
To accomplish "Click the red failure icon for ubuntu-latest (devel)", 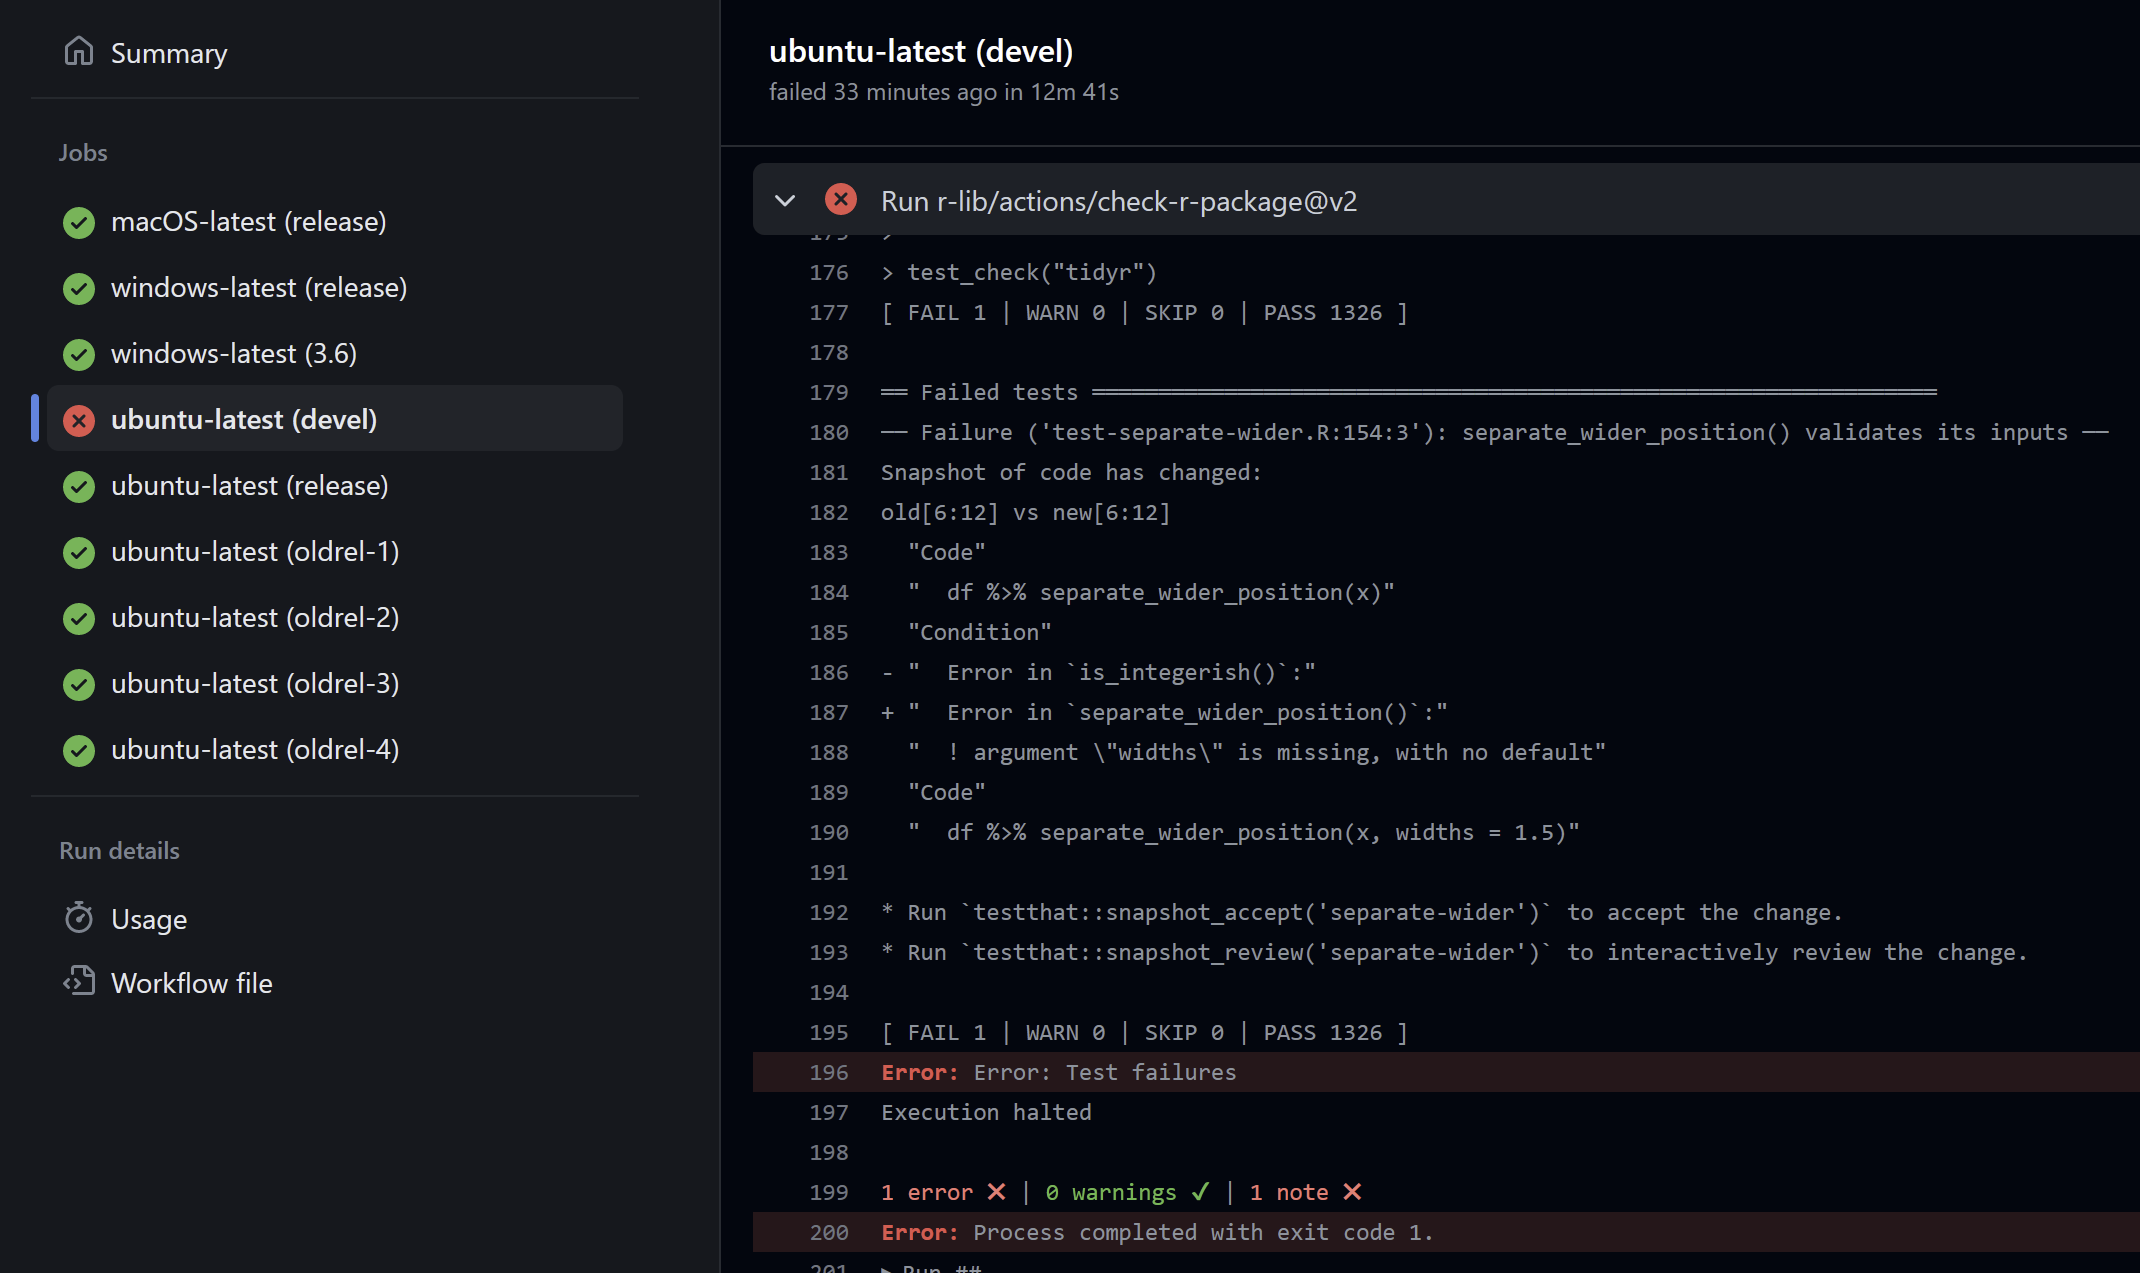I will [x=79, y=420].
